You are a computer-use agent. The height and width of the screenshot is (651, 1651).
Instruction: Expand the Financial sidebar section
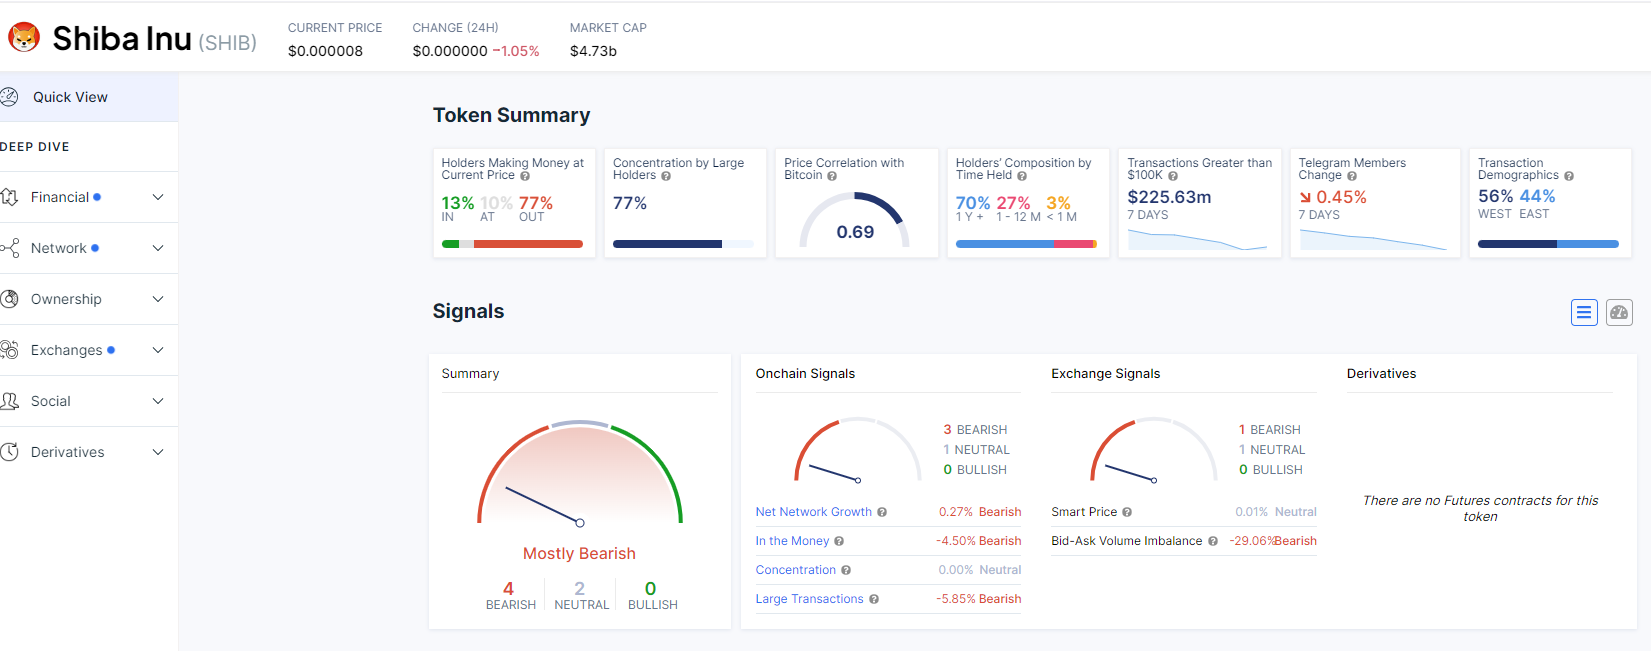[158, 197]
